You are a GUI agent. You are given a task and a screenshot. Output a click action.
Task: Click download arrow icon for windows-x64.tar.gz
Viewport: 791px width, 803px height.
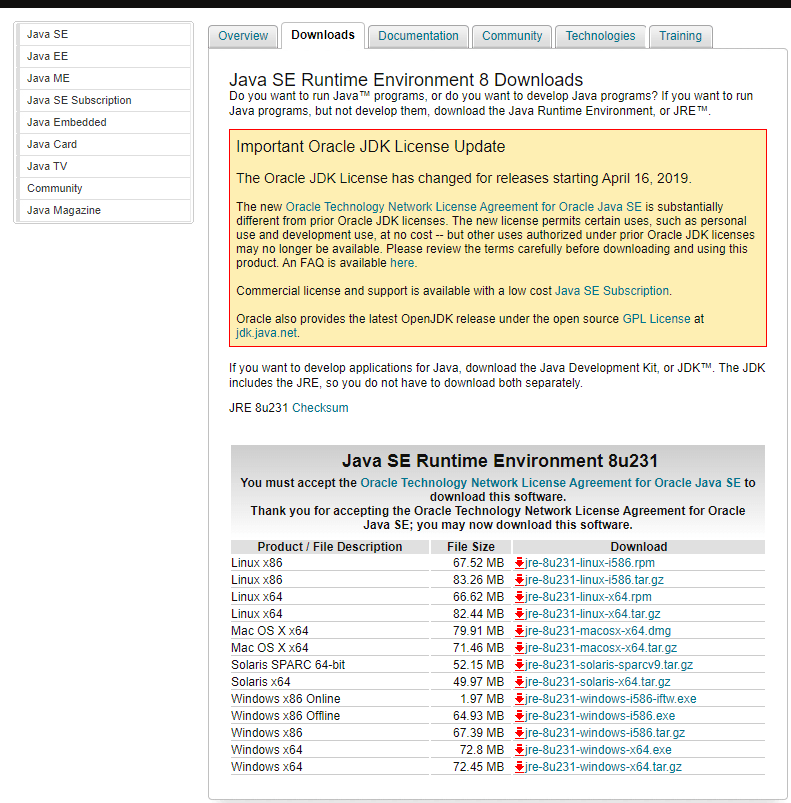point(519,767)
